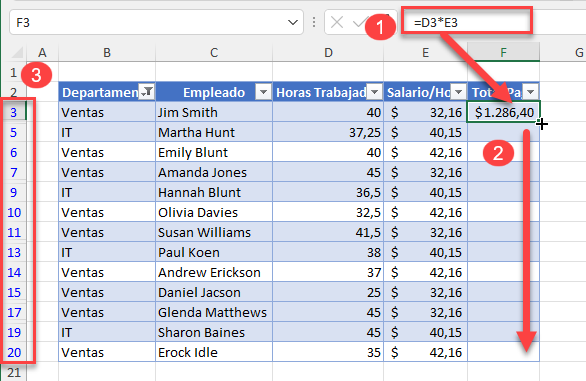
Task: Click hours value 41,5 for Susan Williams
Action: [328, 232]
